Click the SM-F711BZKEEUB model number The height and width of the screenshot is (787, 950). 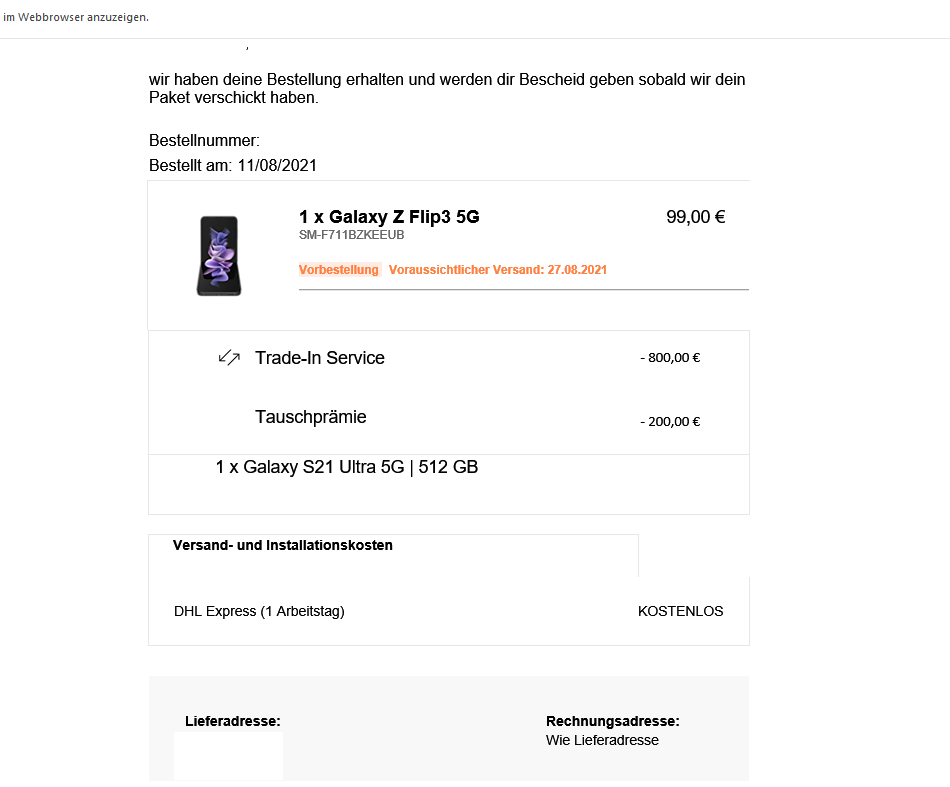[351, 235]
